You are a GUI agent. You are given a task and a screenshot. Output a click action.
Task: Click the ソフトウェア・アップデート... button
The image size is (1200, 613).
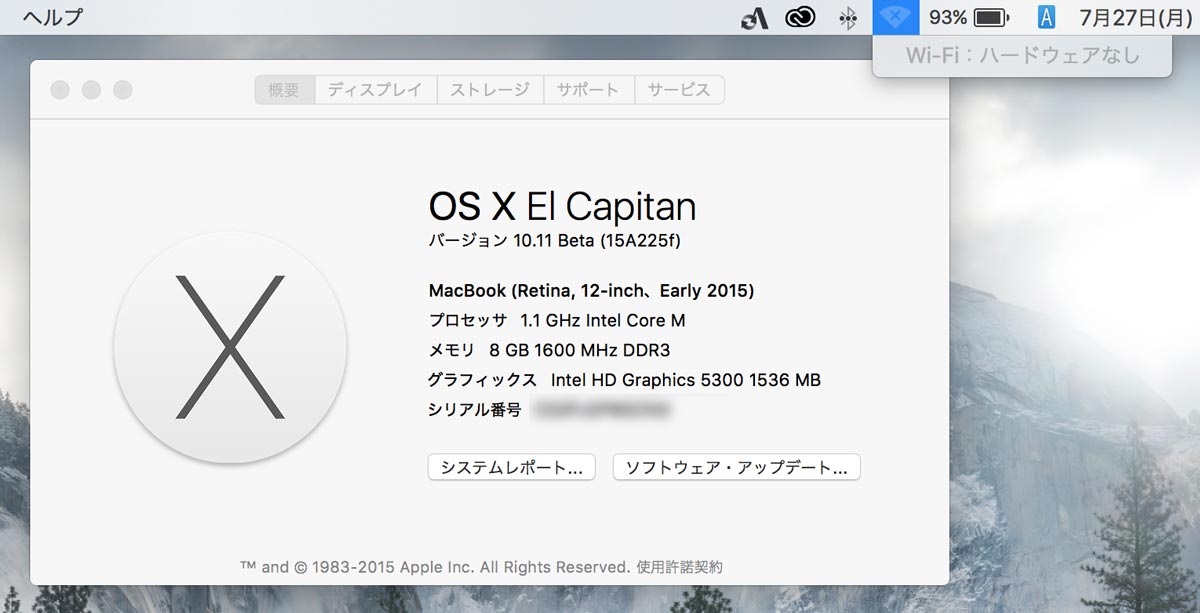pyautogui.click(x=737, y=467)
